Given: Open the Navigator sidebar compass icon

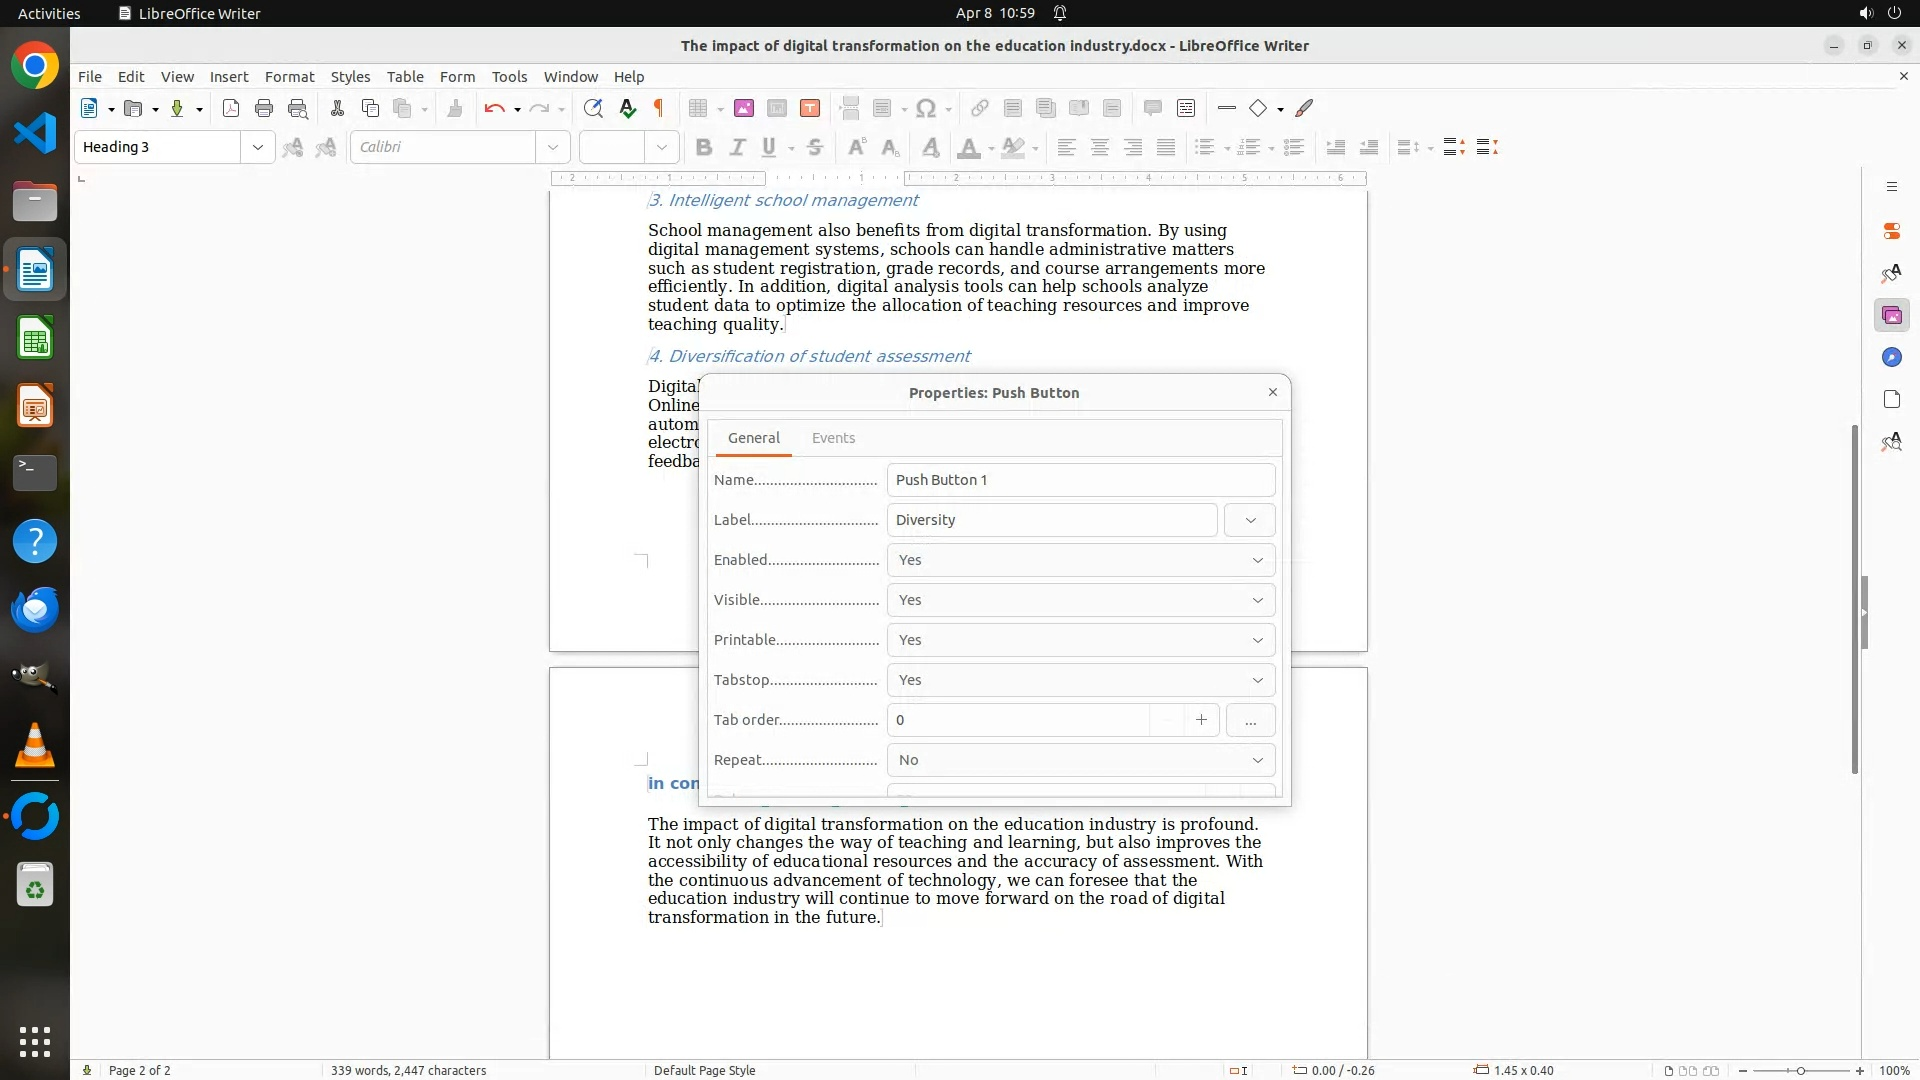Looking at the screenshot, I should pos(1891,357).
